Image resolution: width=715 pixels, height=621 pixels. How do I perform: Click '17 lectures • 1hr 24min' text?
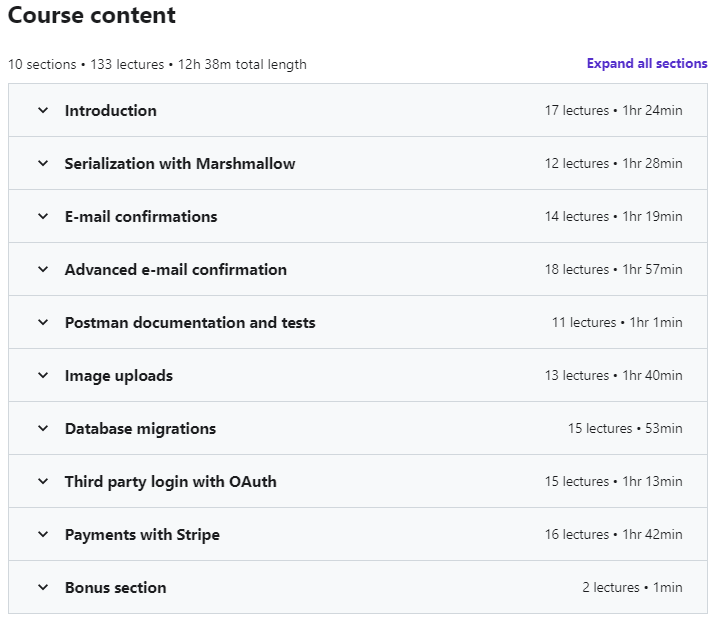613,110
